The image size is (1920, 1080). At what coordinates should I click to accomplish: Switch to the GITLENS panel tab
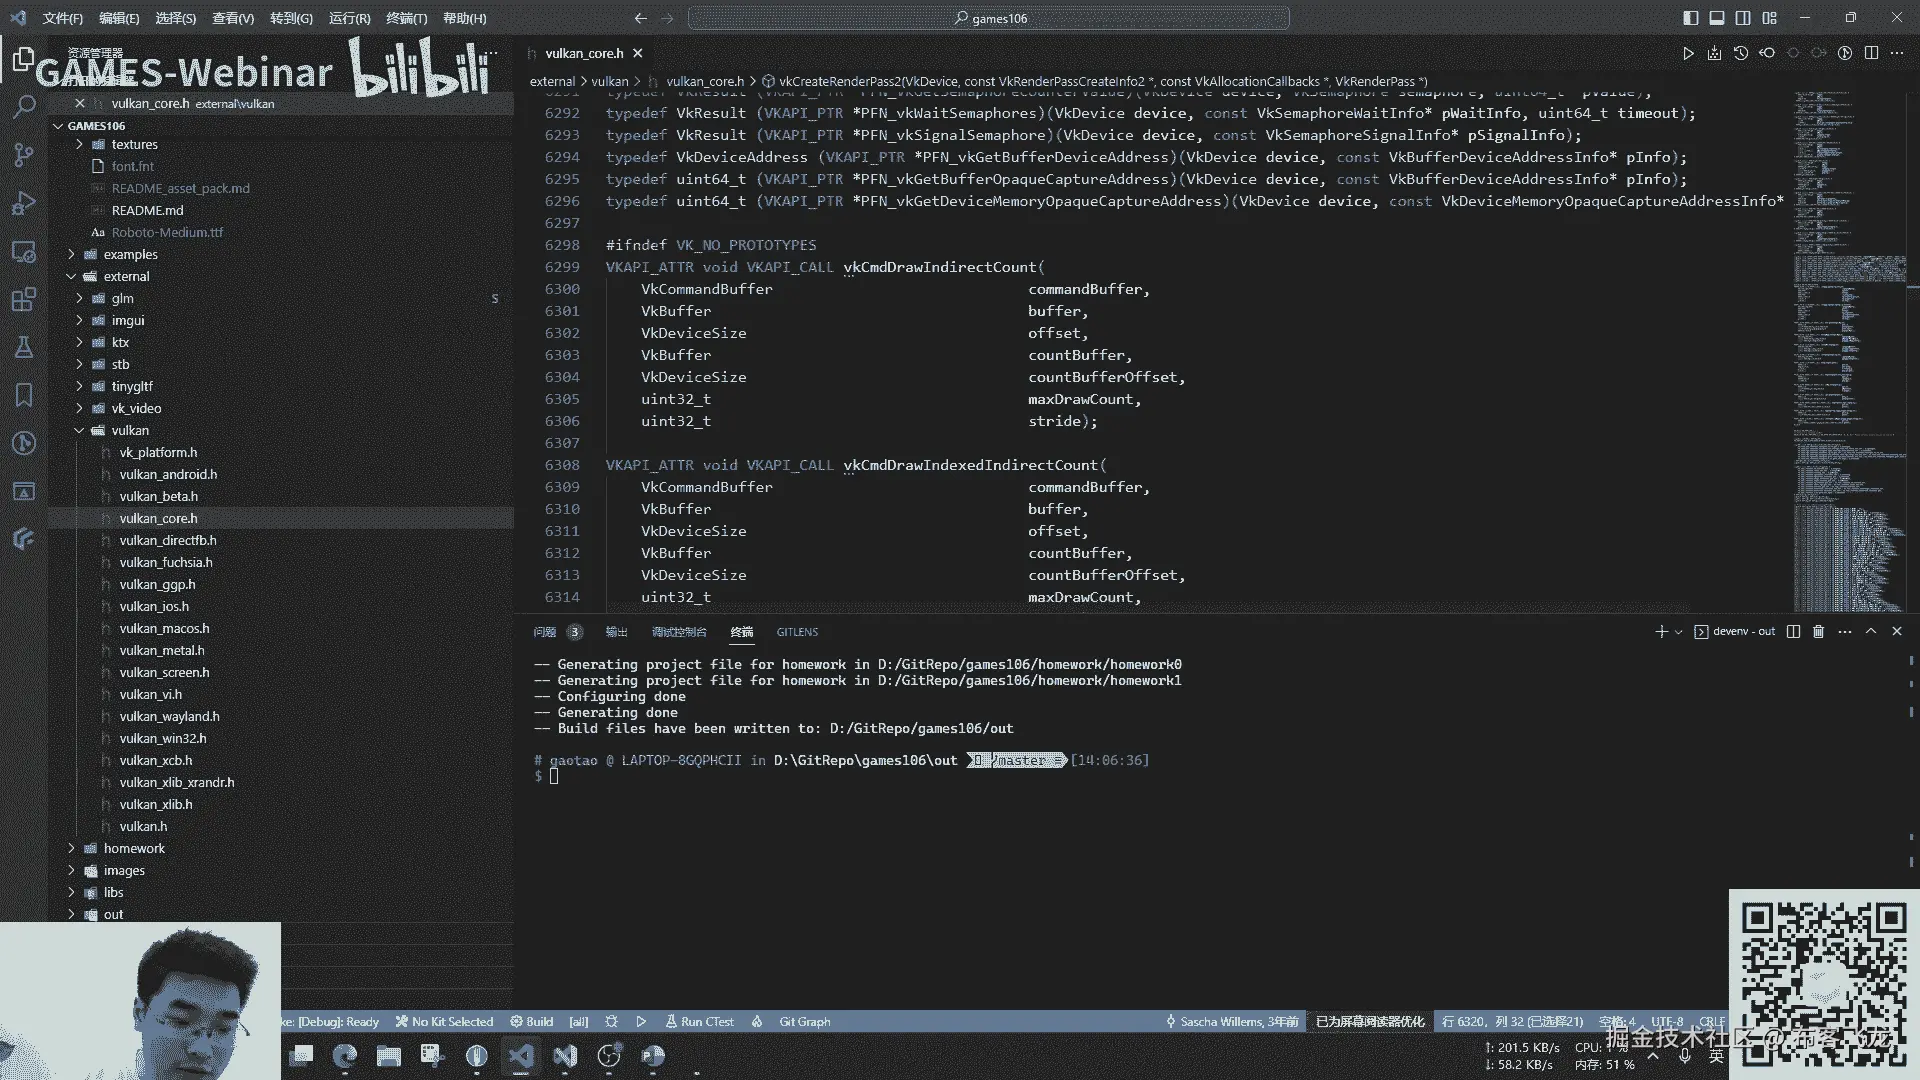(797, 632)
